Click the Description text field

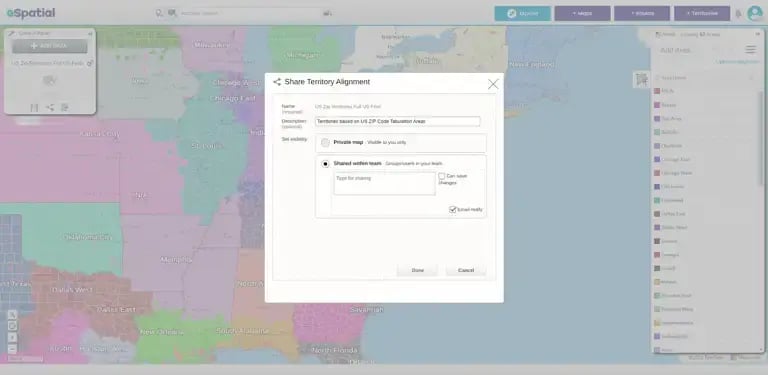click(x=397, y=121)
